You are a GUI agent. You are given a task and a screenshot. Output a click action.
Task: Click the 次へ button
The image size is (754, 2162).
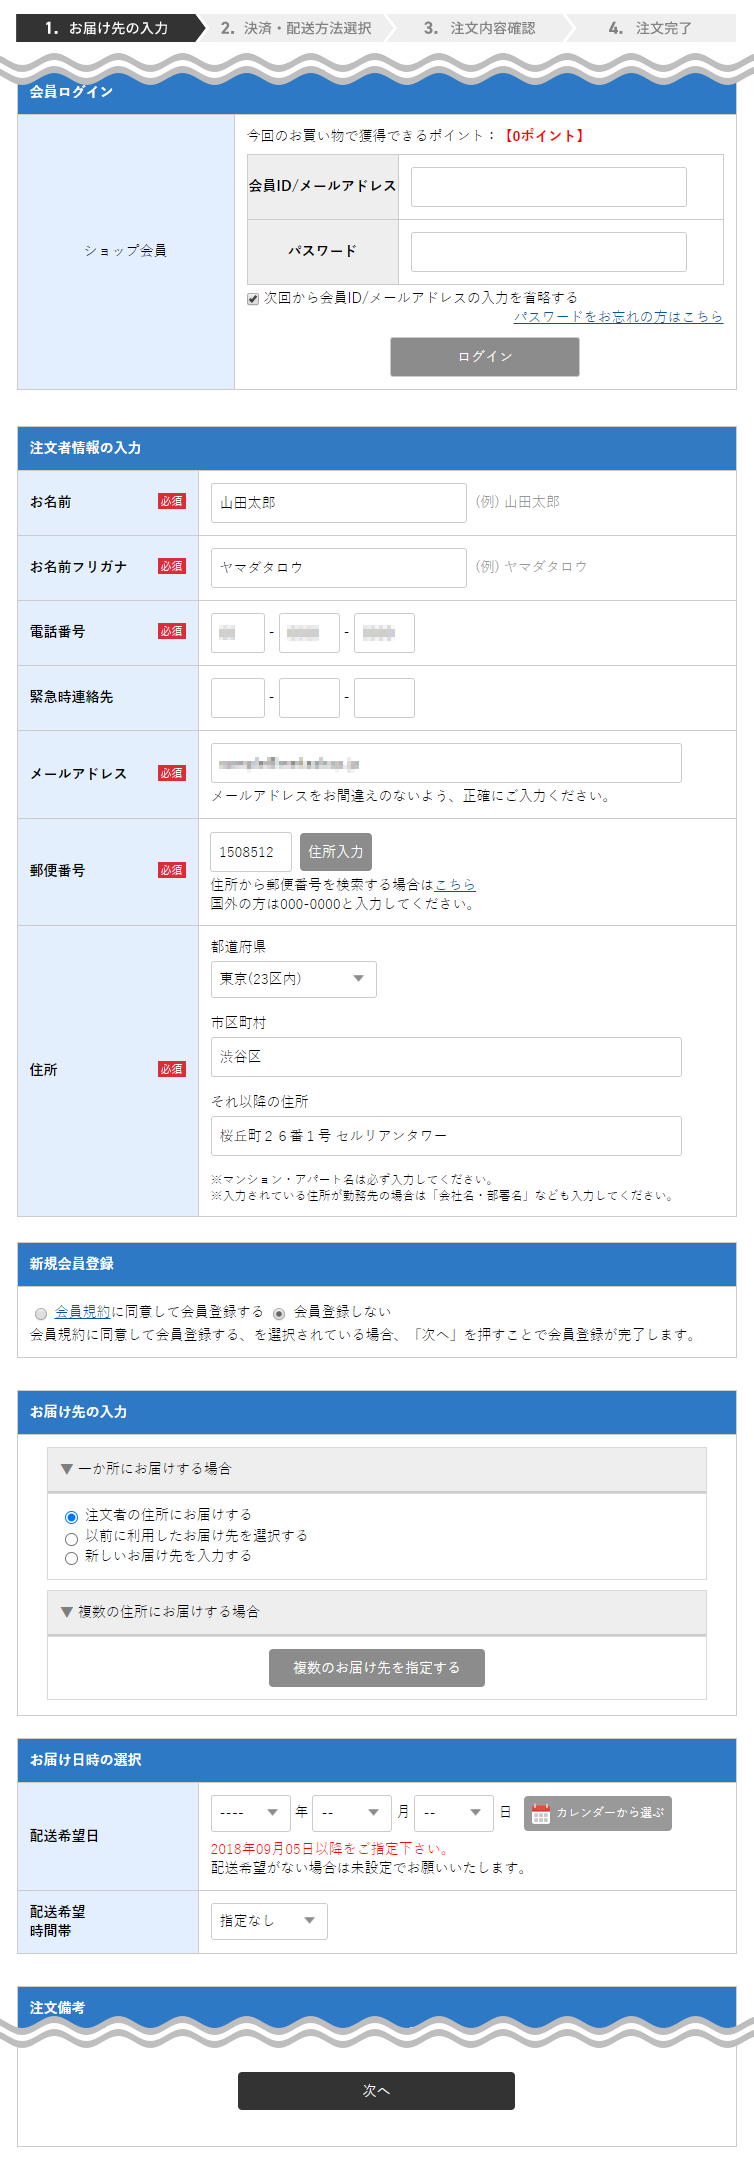(376, 2091)
